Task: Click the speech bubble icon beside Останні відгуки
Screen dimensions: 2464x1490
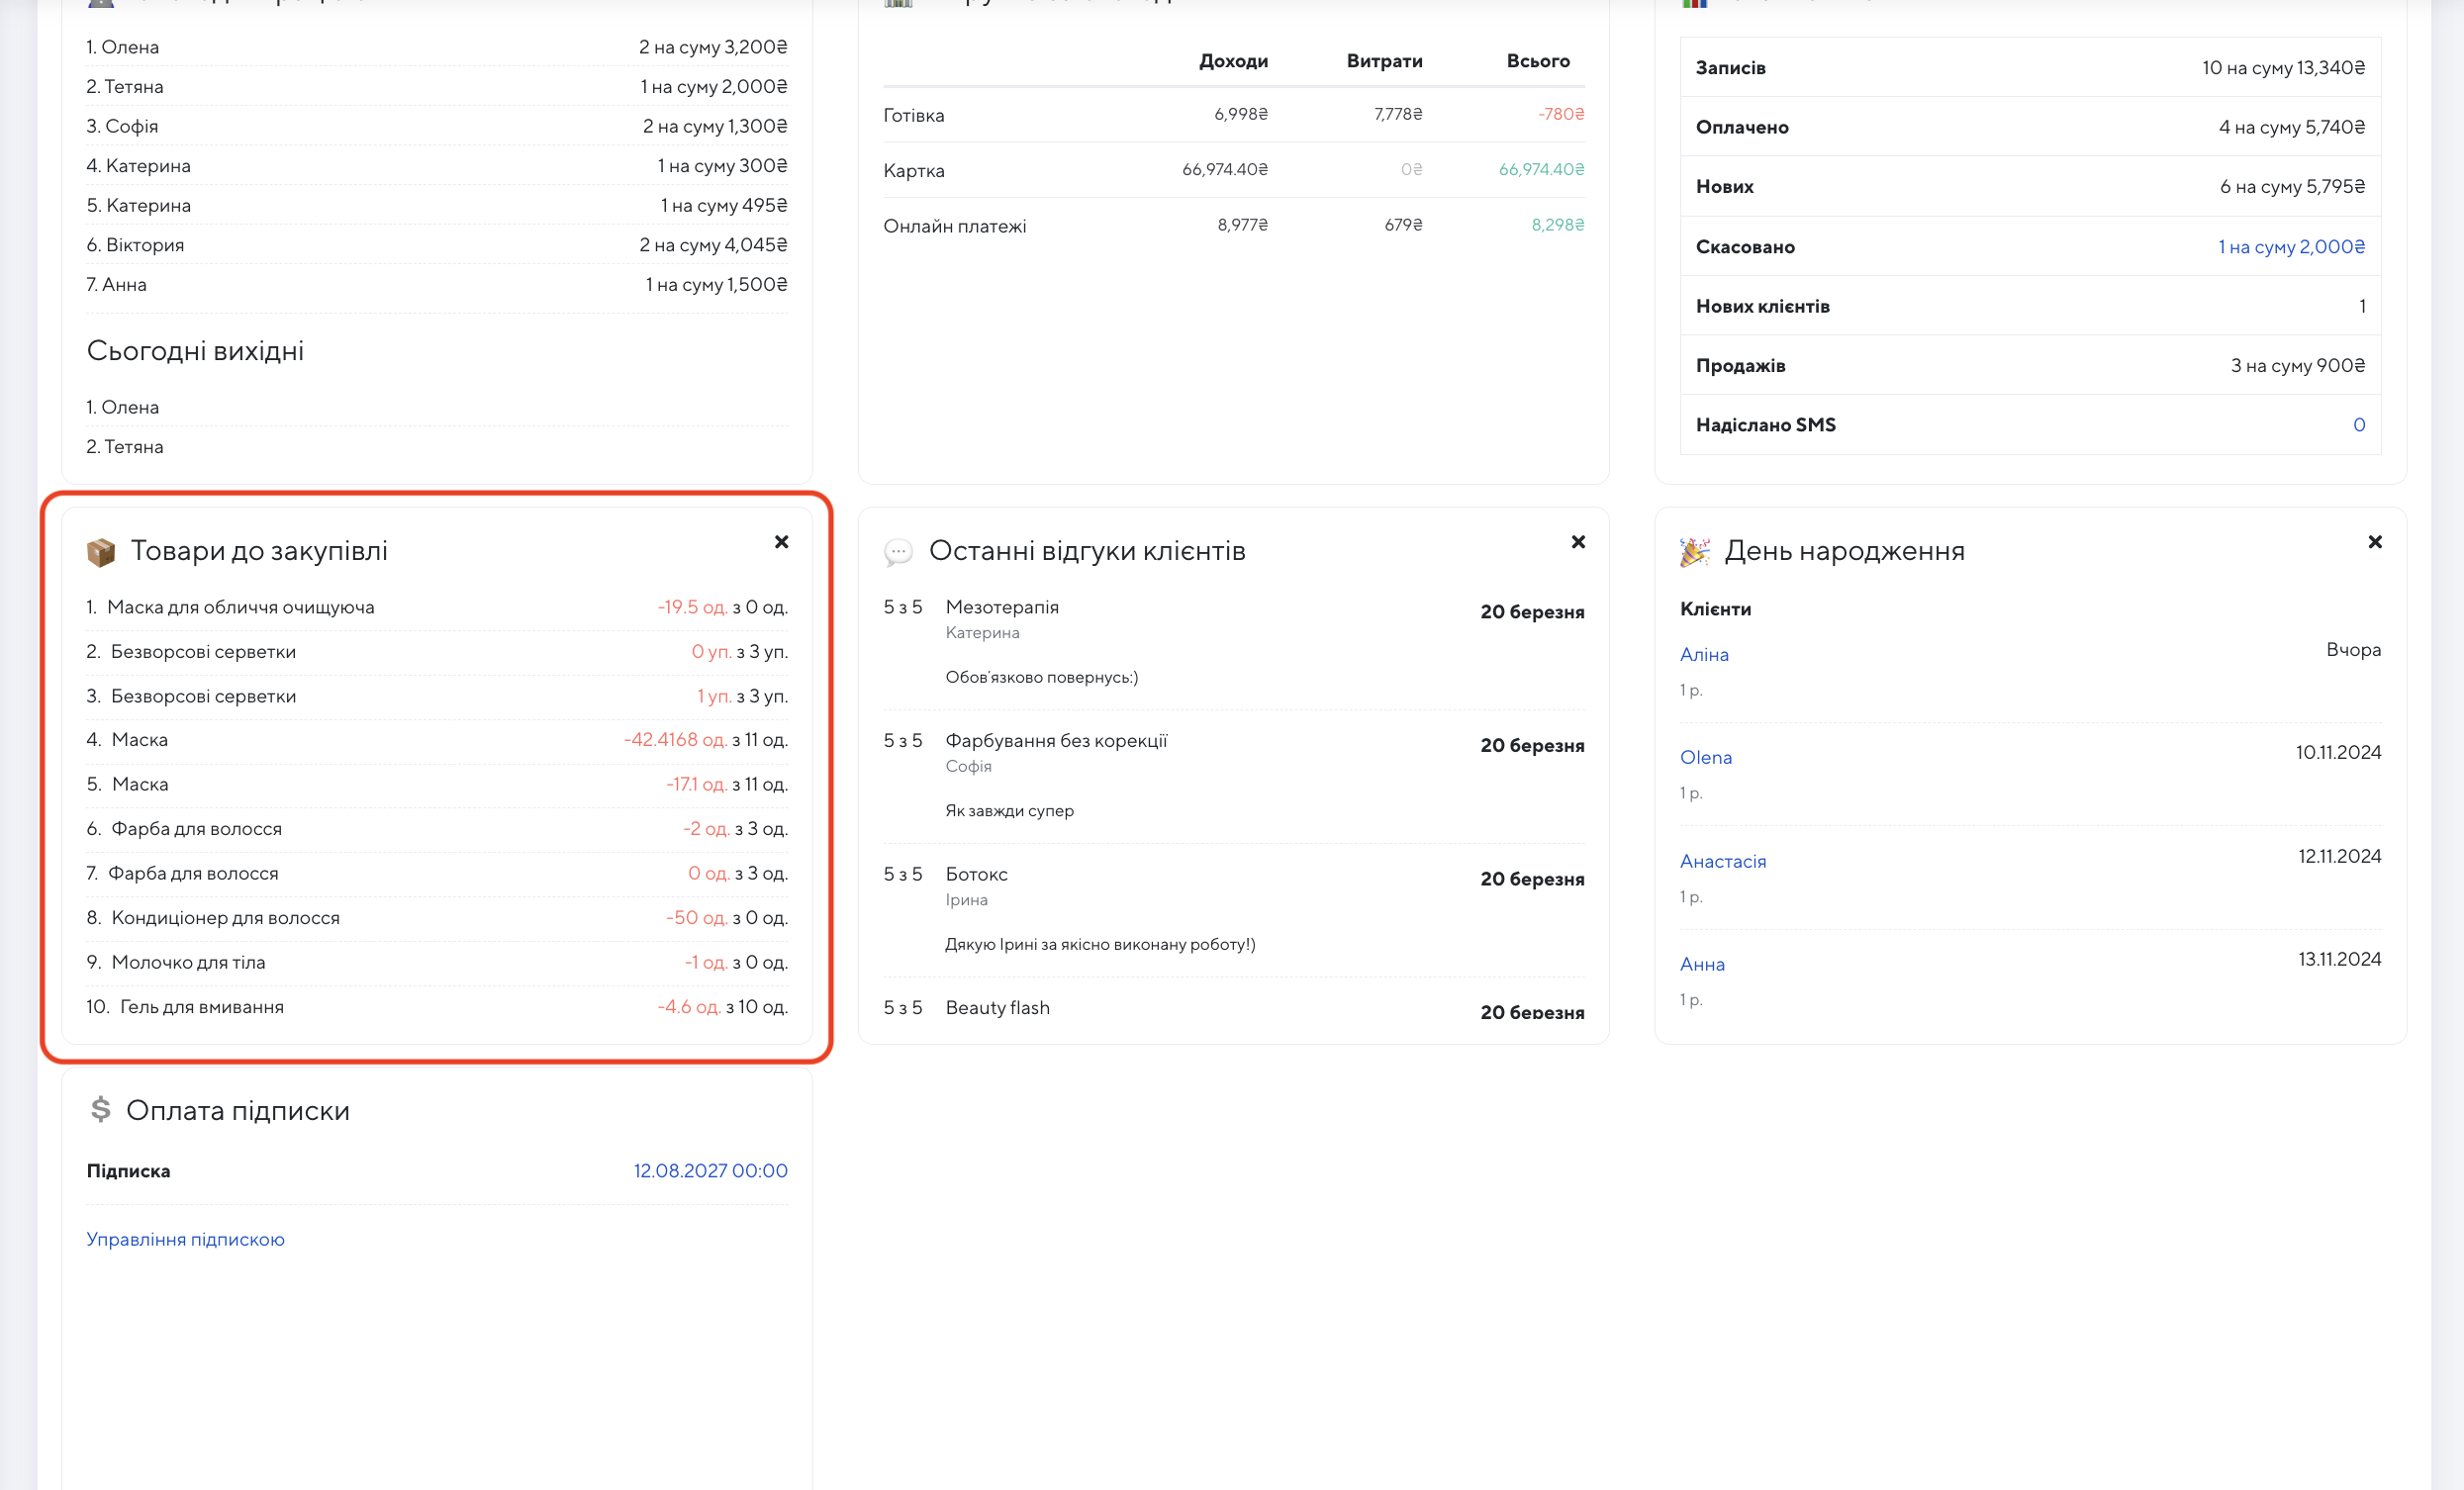Action: (x=898, y=552)
